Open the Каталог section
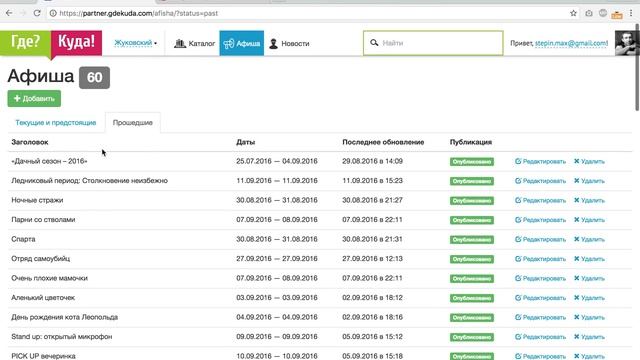 coord(194,43)
